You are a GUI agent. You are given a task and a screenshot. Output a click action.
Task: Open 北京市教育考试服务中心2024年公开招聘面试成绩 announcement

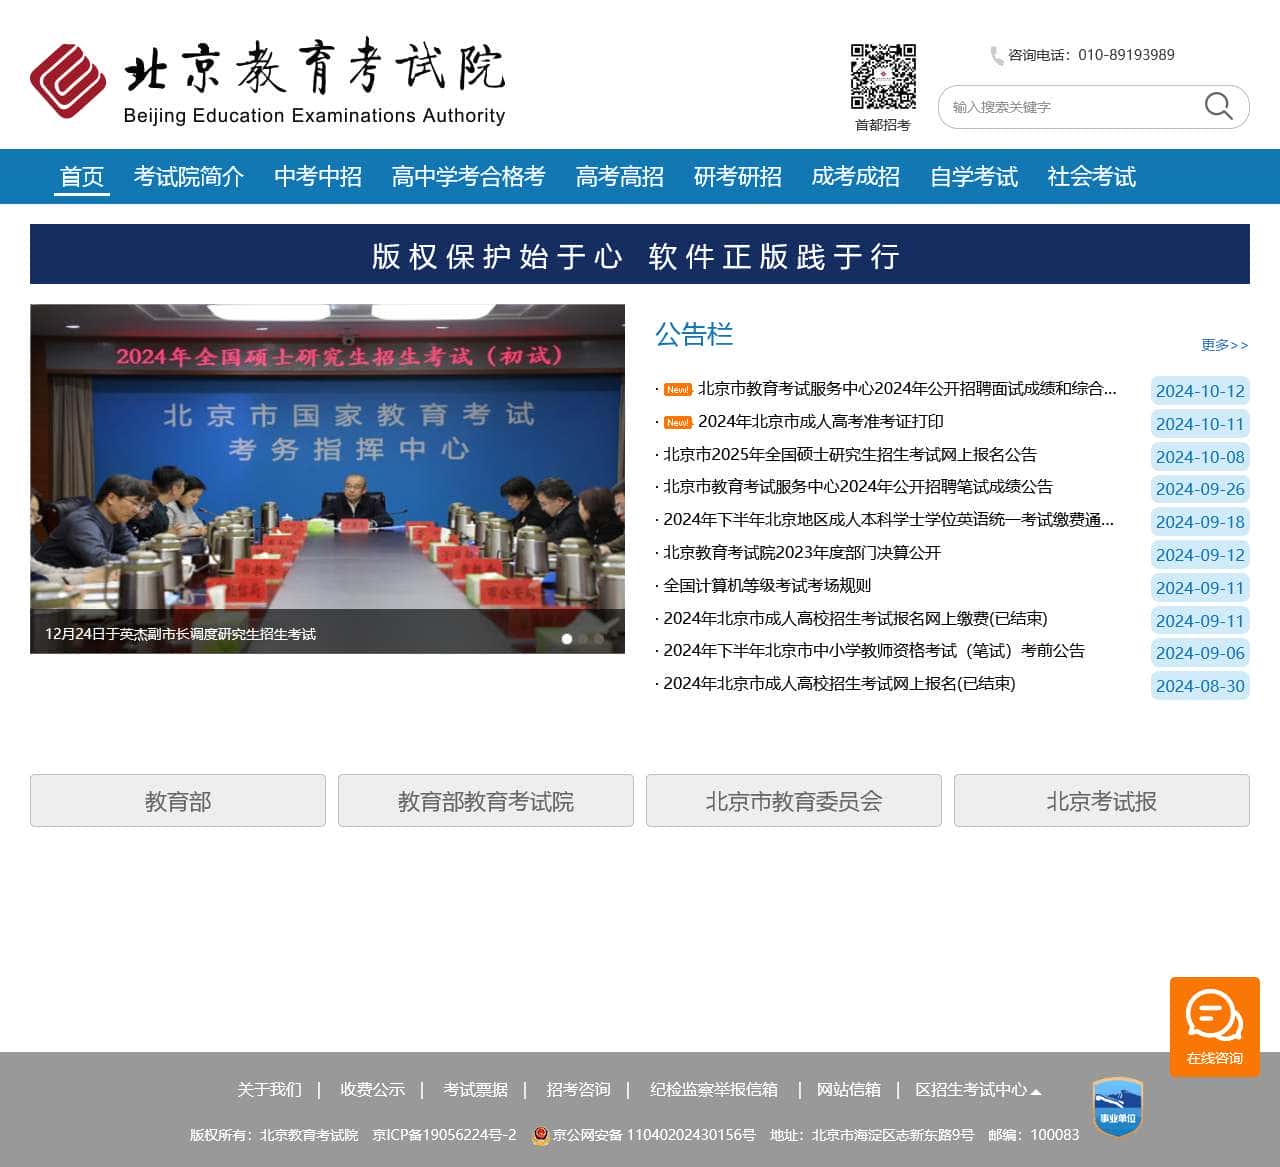pyautogui.click(x=907, y=389)
